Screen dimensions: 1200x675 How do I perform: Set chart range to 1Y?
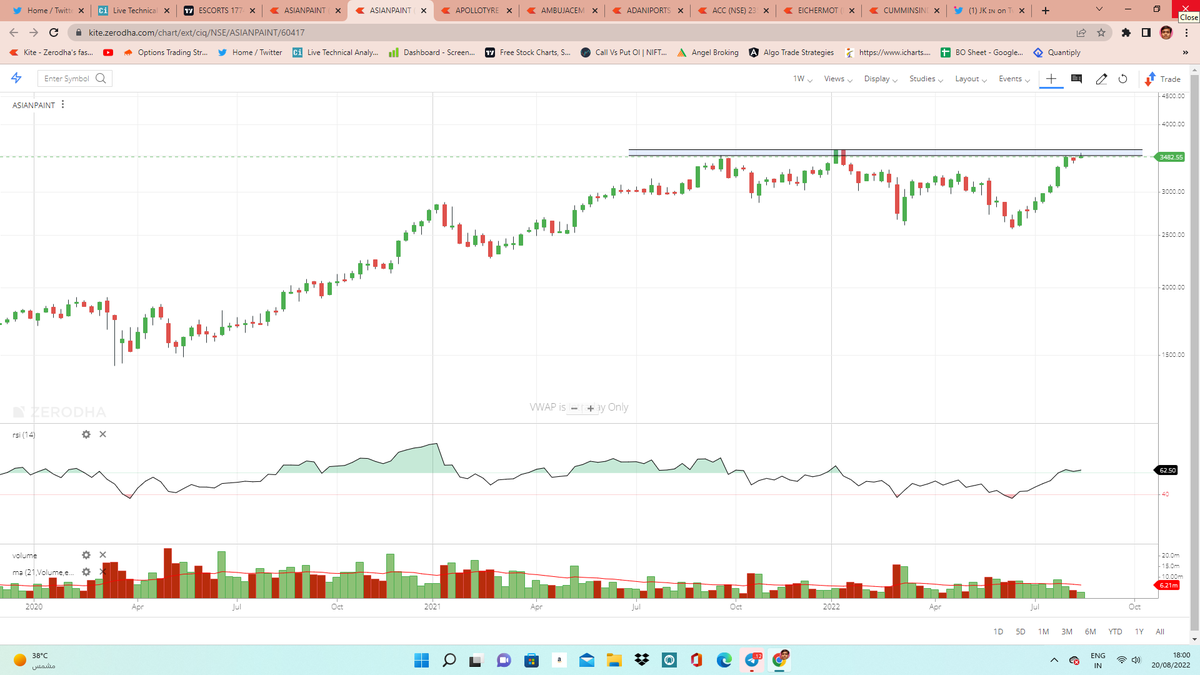(1139, 631)
